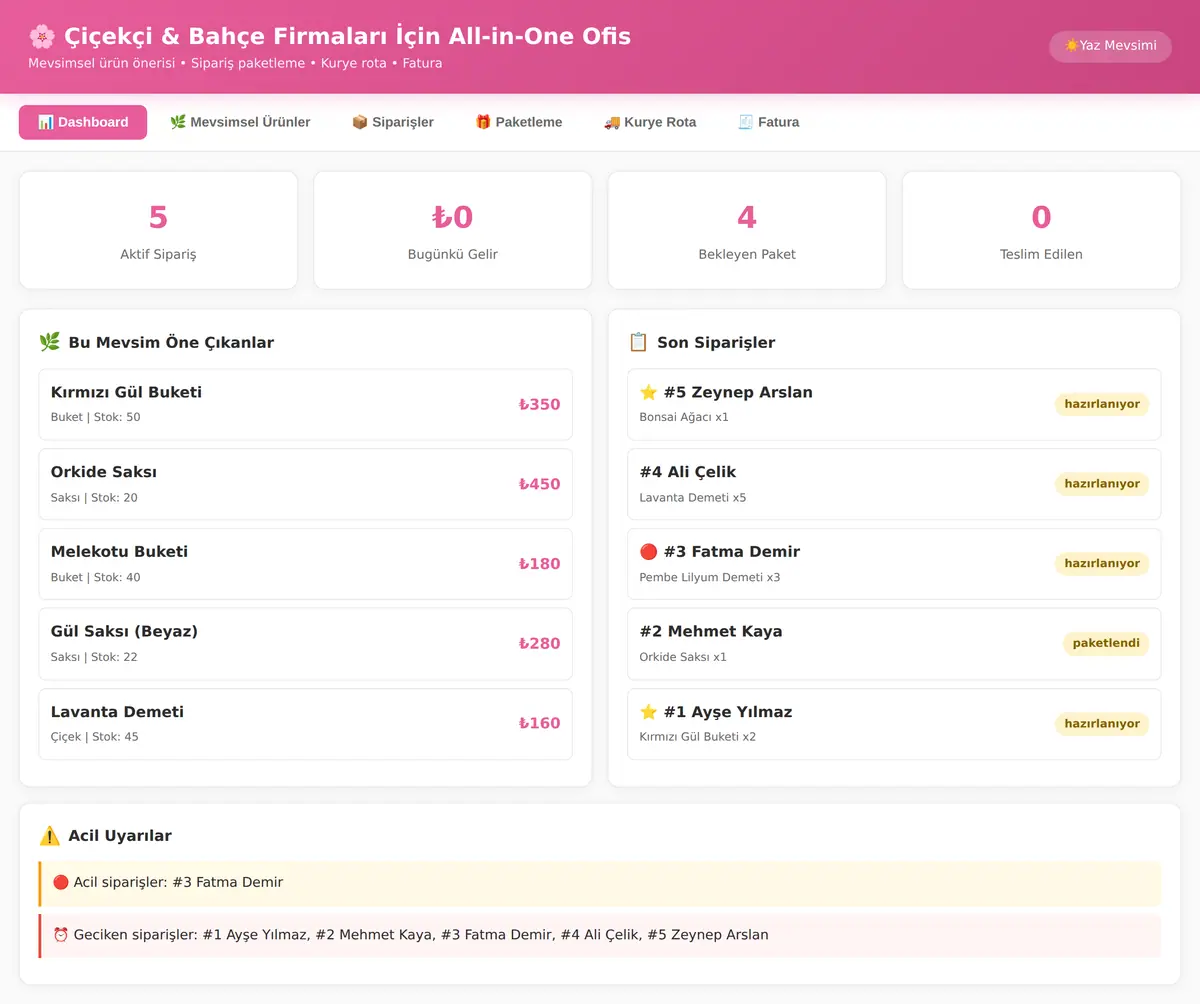
Task: Click the paketlendi status badge
Action: coord(1106,643)
